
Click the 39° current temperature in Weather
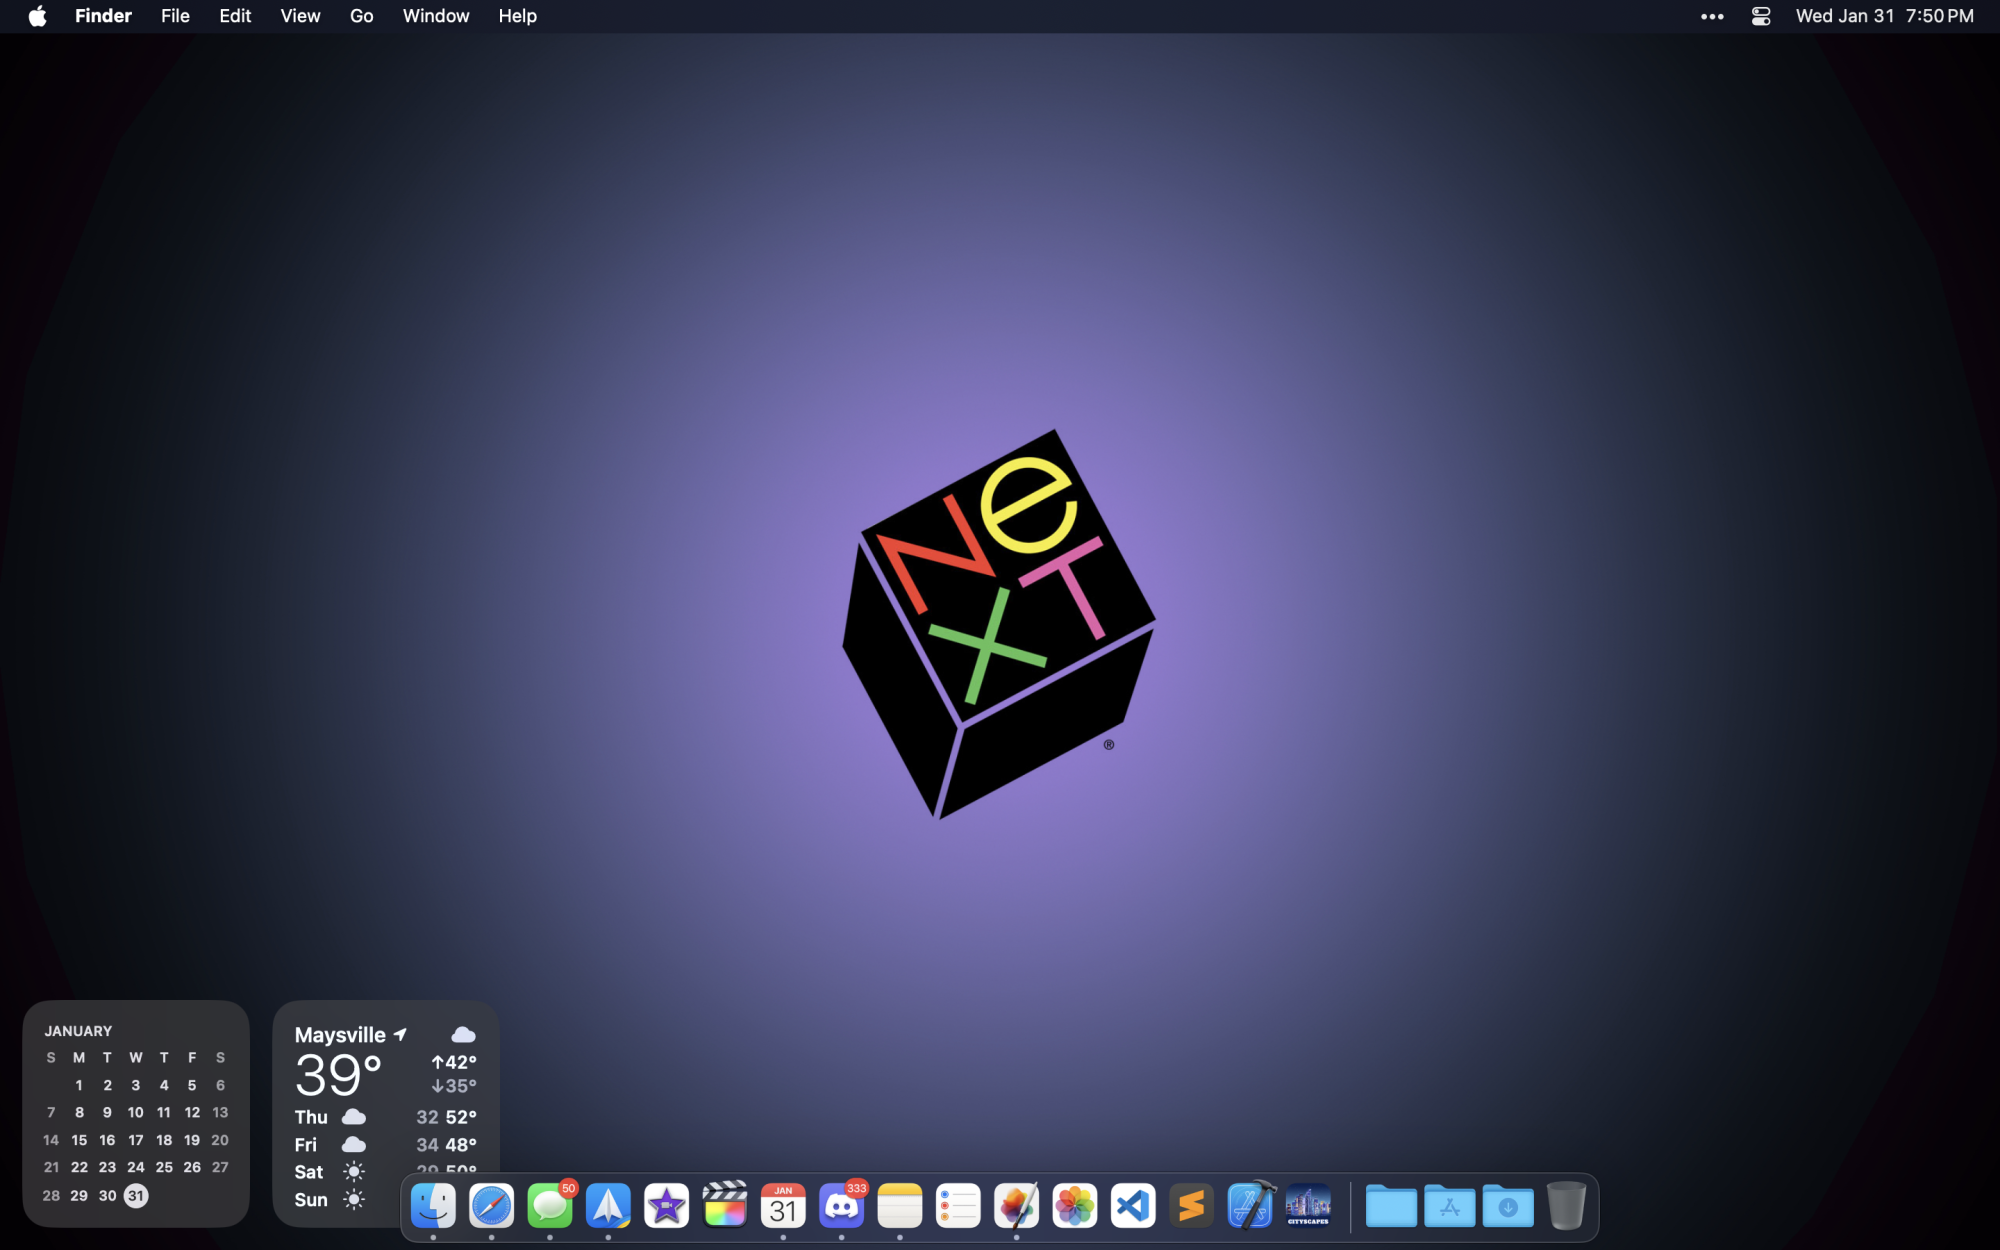click(x=338, y=1076)
